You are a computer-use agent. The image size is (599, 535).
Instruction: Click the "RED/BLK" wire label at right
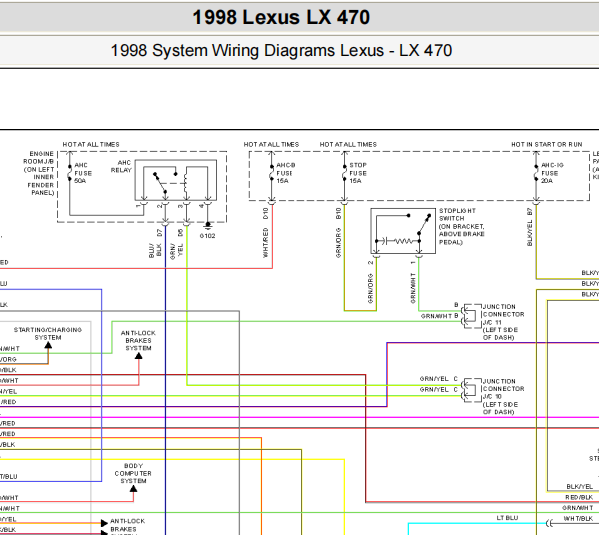click(579, 497)
